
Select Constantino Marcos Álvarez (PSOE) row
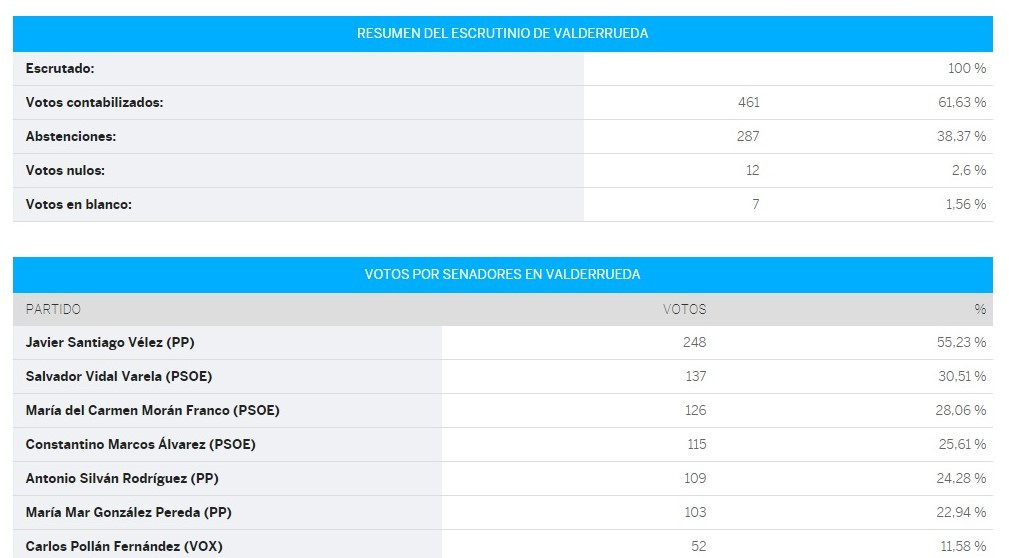(x=503, y=445)
